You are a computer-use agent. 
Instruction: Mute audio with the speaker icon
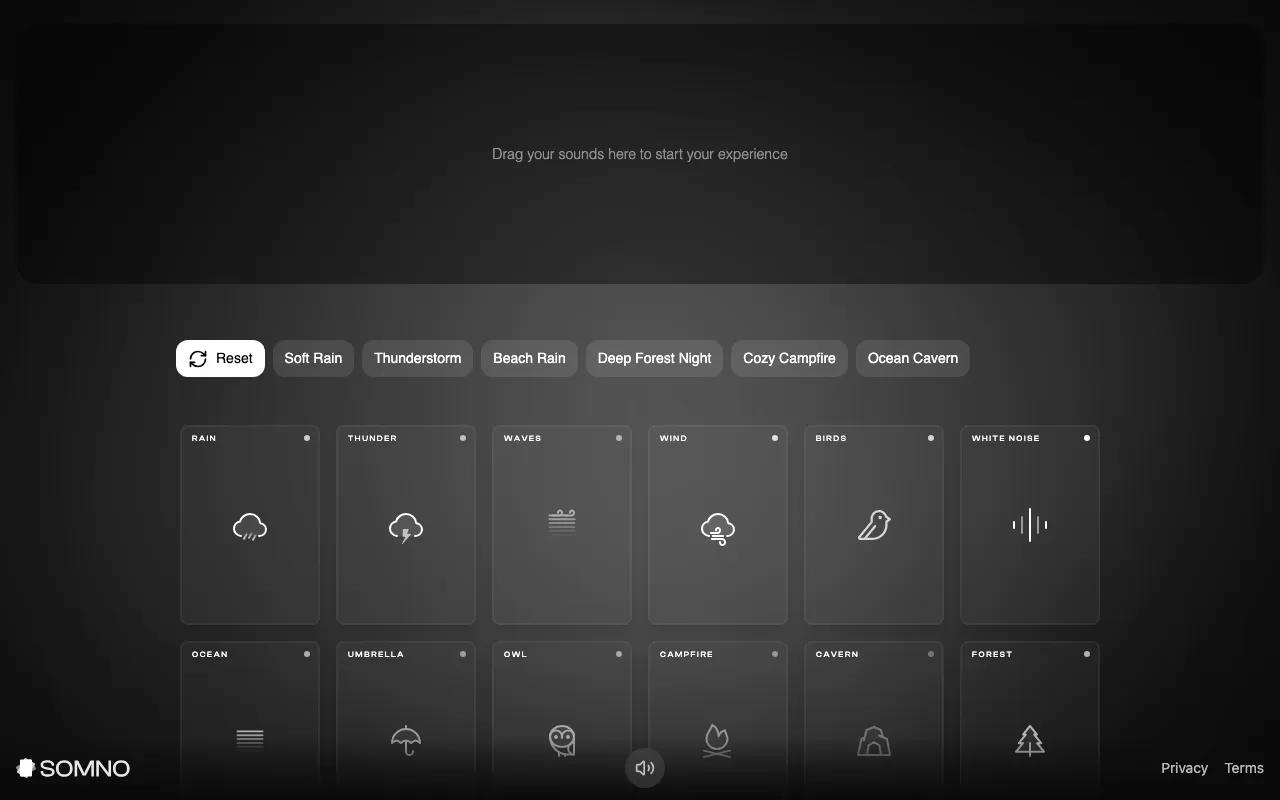click(x=645, y=768)
